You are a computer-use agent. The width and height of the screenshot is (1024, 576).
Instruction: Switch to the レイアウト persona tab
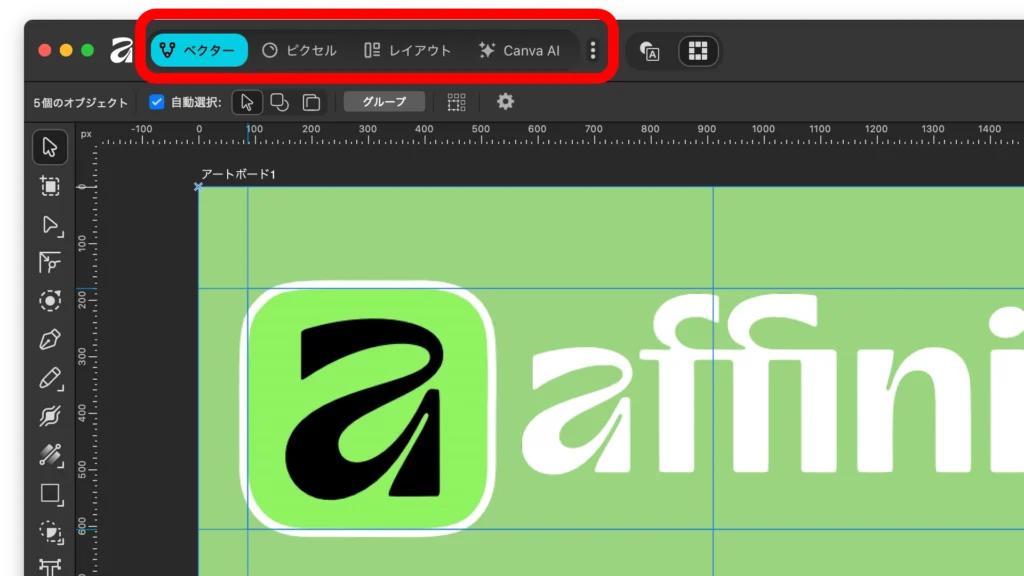407,50
